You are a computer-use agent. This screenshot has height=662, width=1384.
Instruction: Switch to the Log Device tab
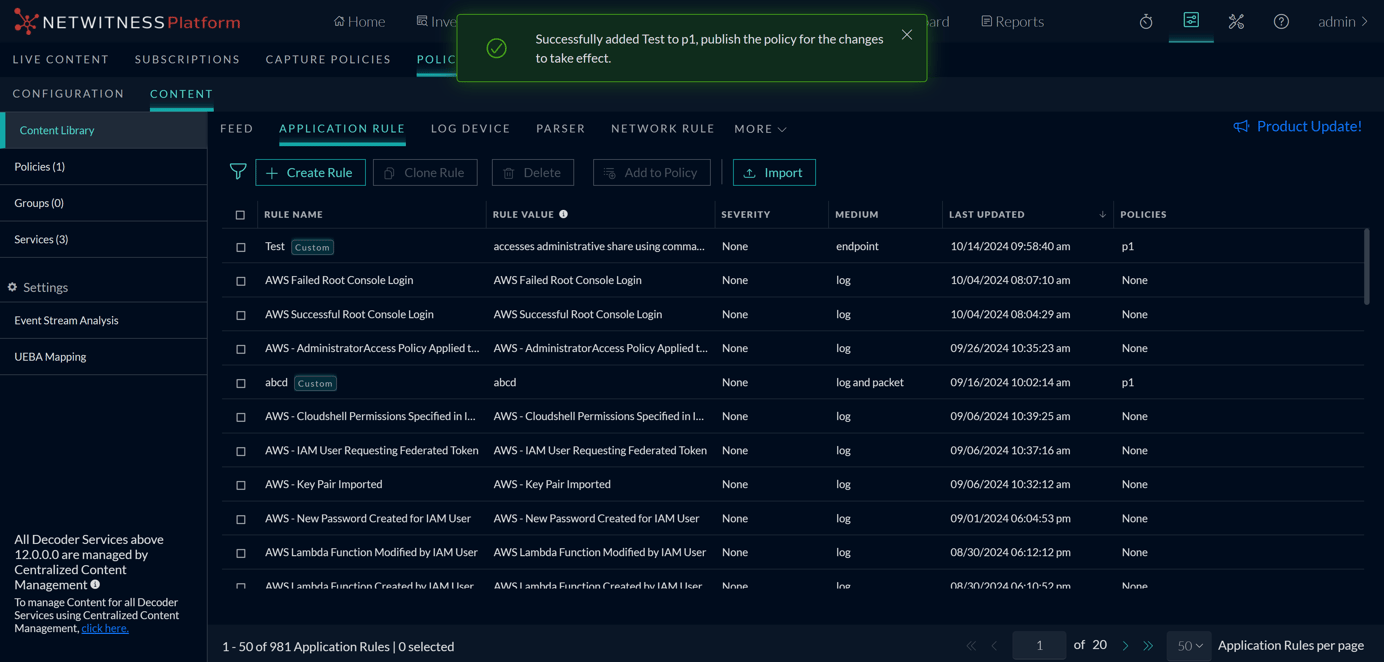tap(470, 129)
